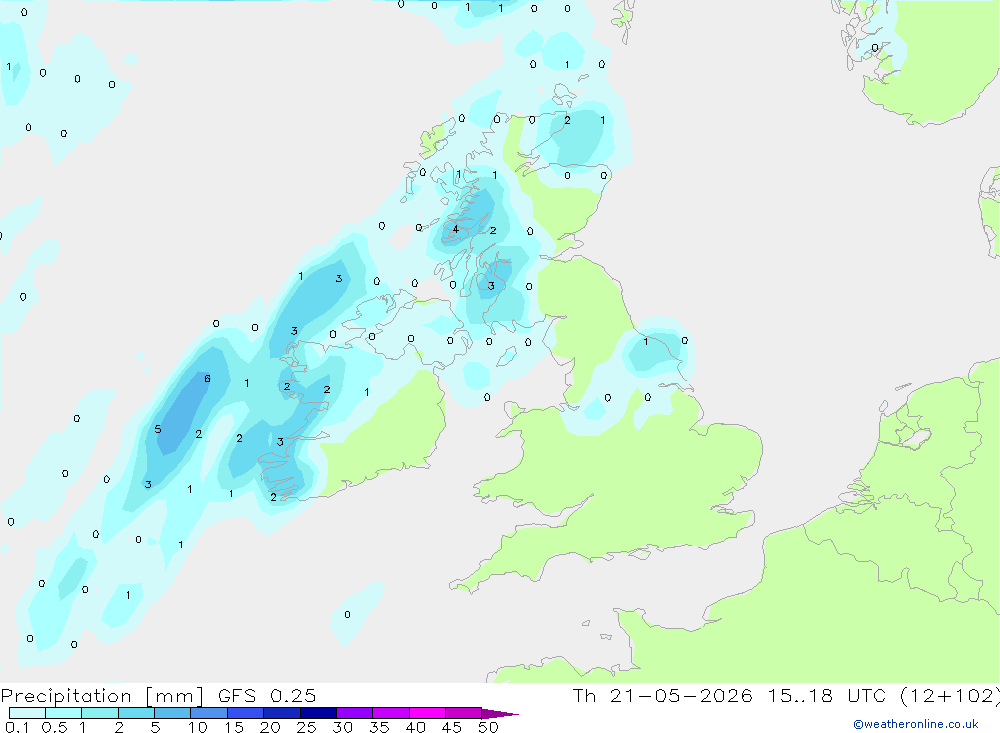Click the legend label "45"
1000x733 pixels.
click(x=452, y=727)
